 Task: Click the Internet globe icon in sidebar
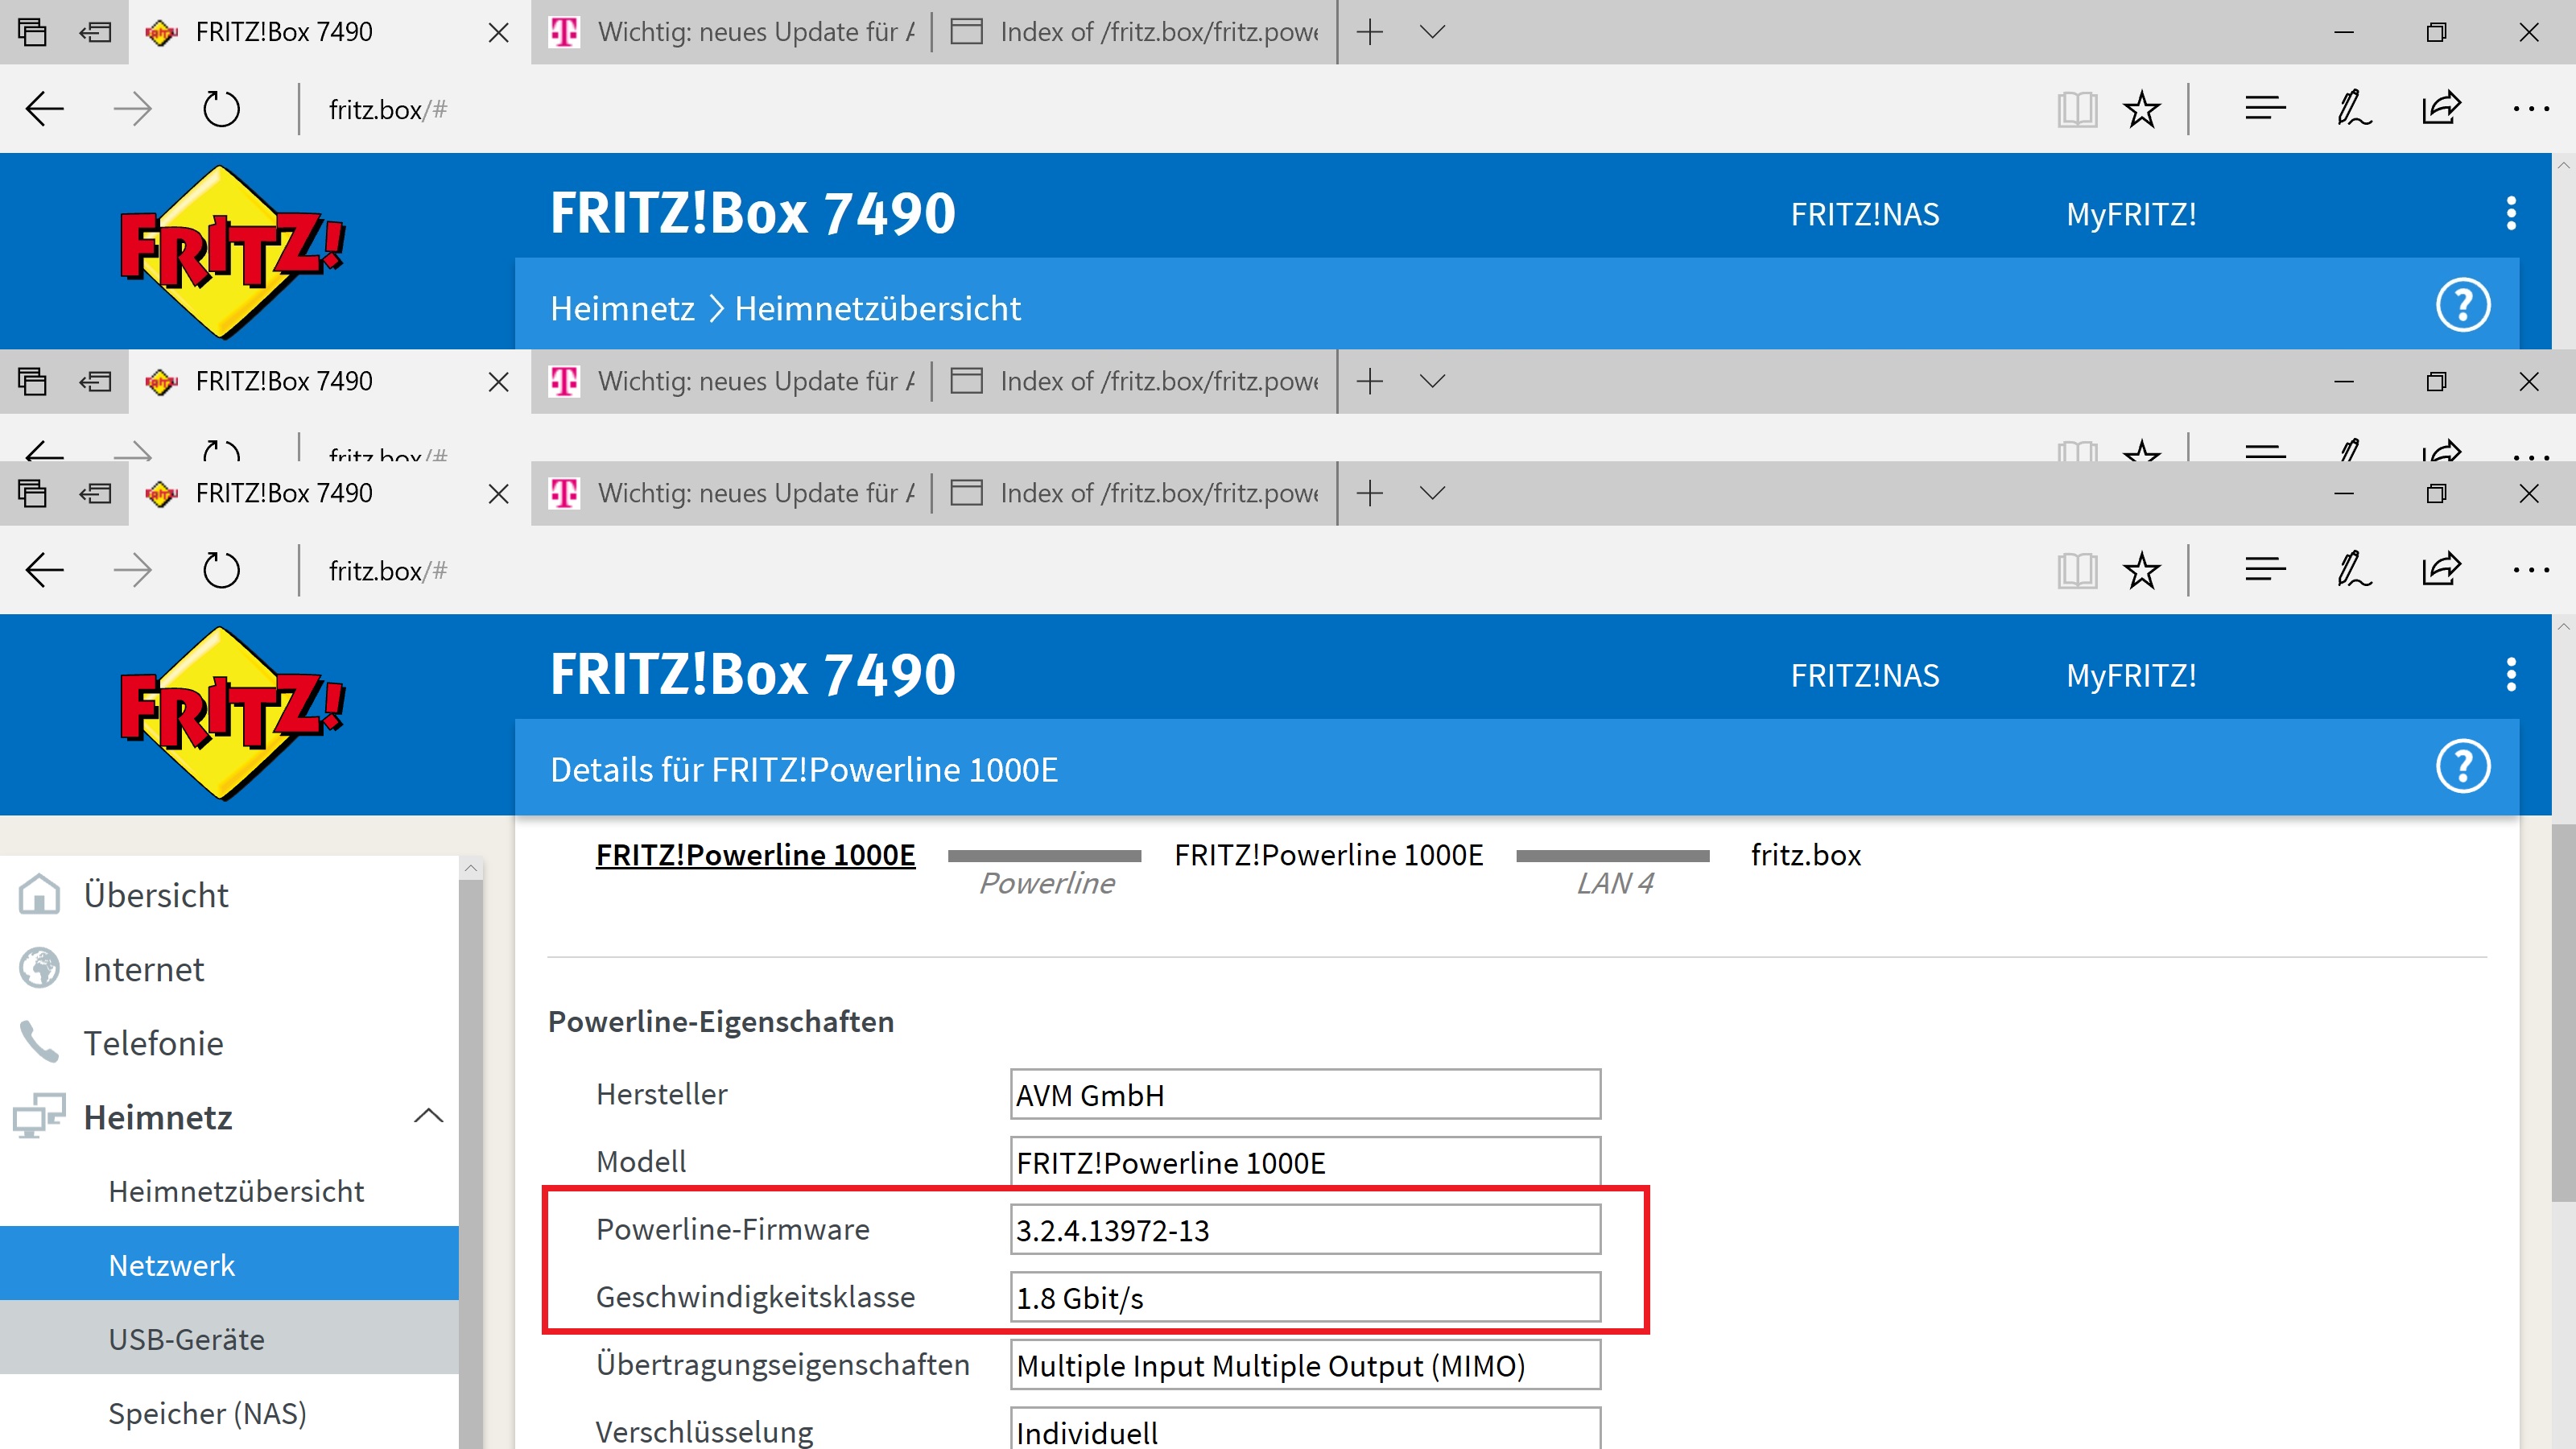[40, 968]
